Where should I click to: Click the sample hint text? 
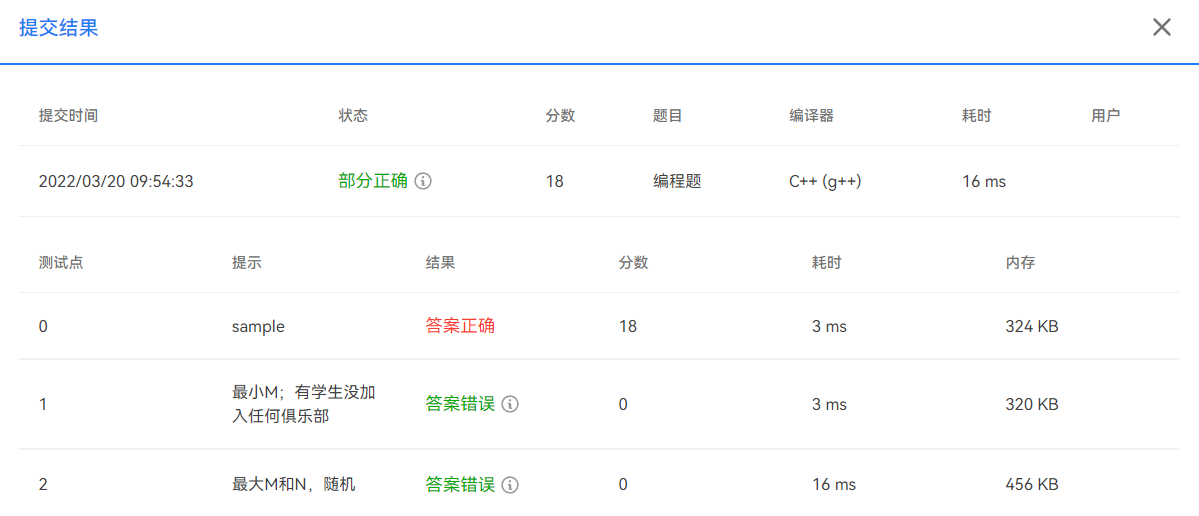(x=258, y=327)
